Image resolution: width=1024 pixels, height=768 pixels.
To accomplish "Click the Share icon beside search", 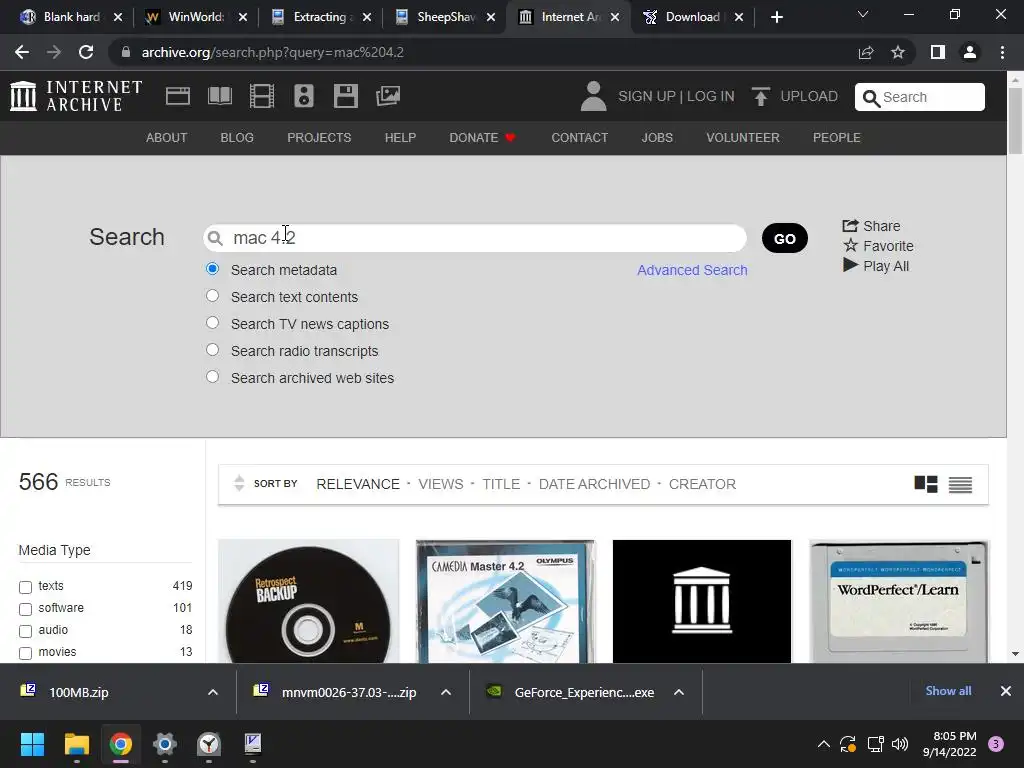I will (x=850, y=225).
